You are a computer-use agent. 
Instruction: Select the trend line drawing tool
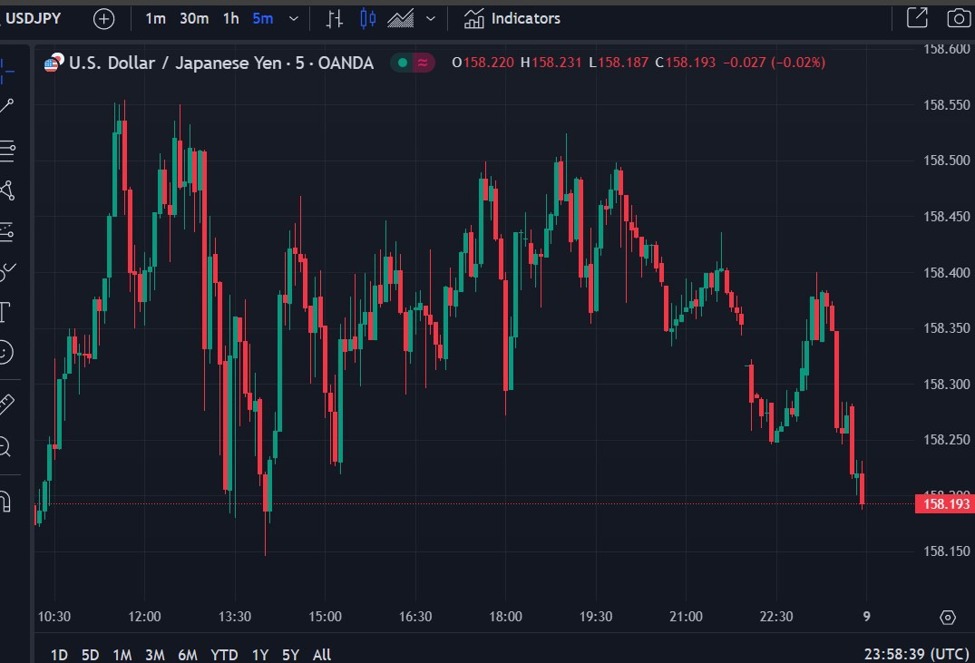pyautogui.click(x=7, y=106)
